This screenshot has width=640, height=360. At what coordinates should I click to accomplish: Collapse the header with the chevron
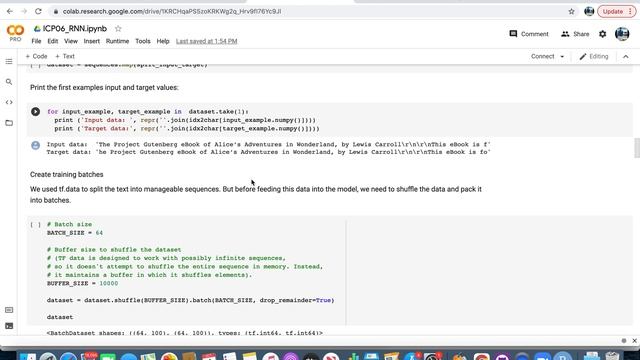(626, 56)
